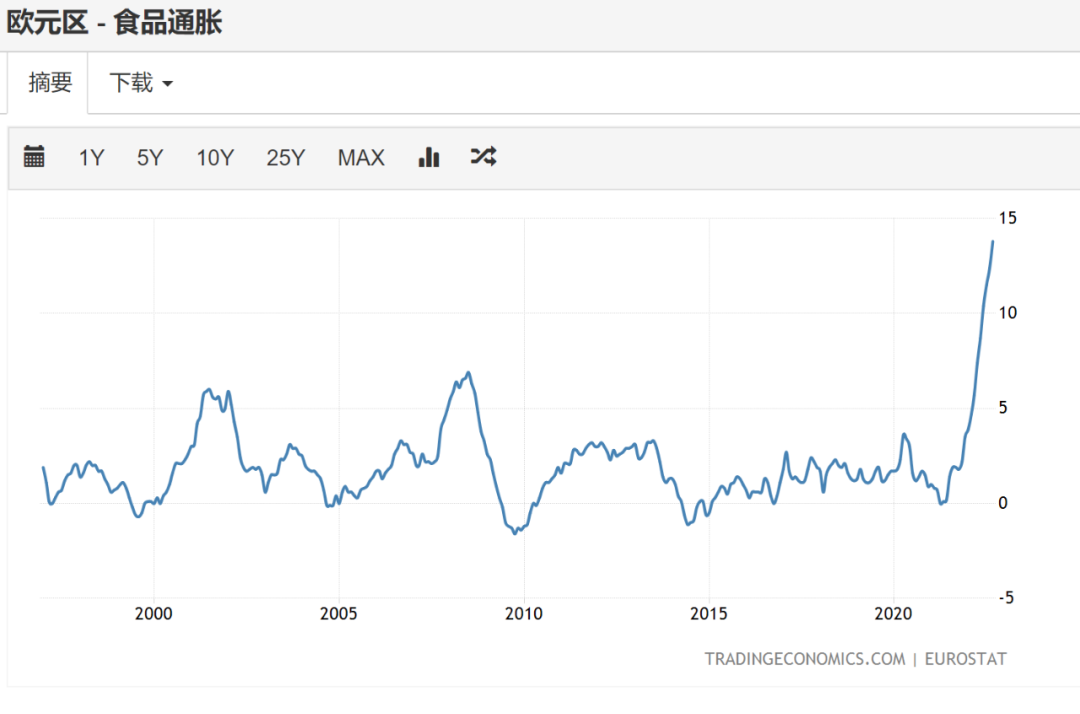Image resolution: width=1080 pixels, height=714 pixels.
Task: Open the bar chart type selector
Action: [429, 157]
